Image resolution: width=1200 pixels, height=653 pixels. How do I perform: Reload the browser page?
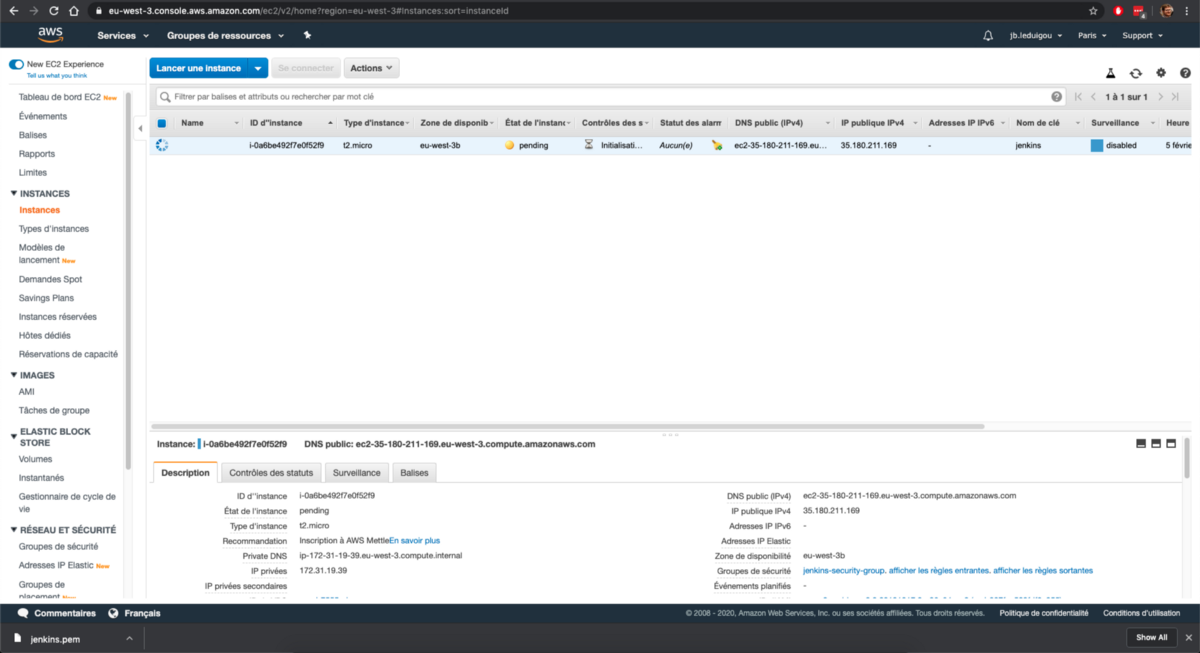pos(54,10)
